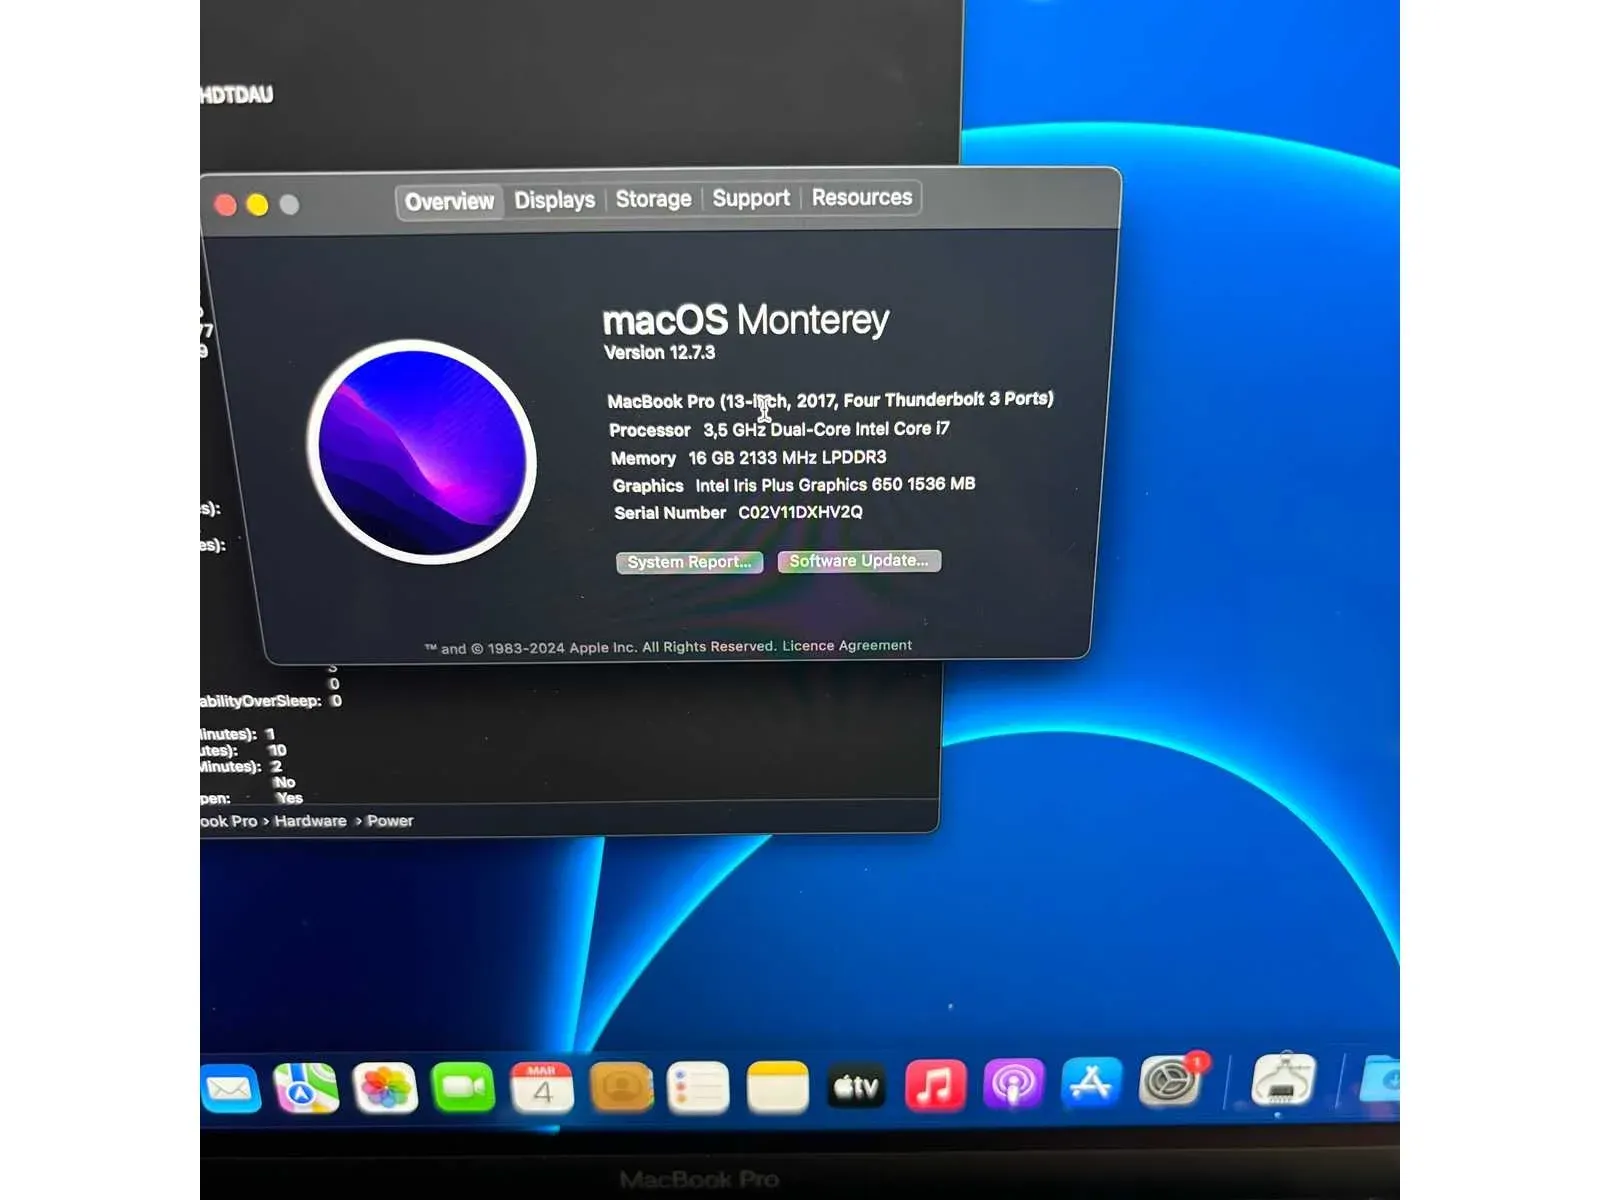Open the App Store from the Dock

coord(1091,1083)
